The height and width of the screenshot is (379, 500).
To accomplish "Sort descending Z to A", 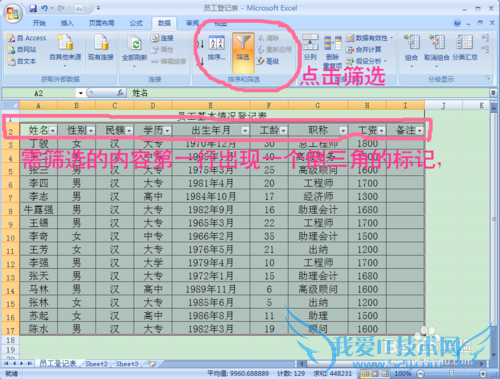I will 200,61.
